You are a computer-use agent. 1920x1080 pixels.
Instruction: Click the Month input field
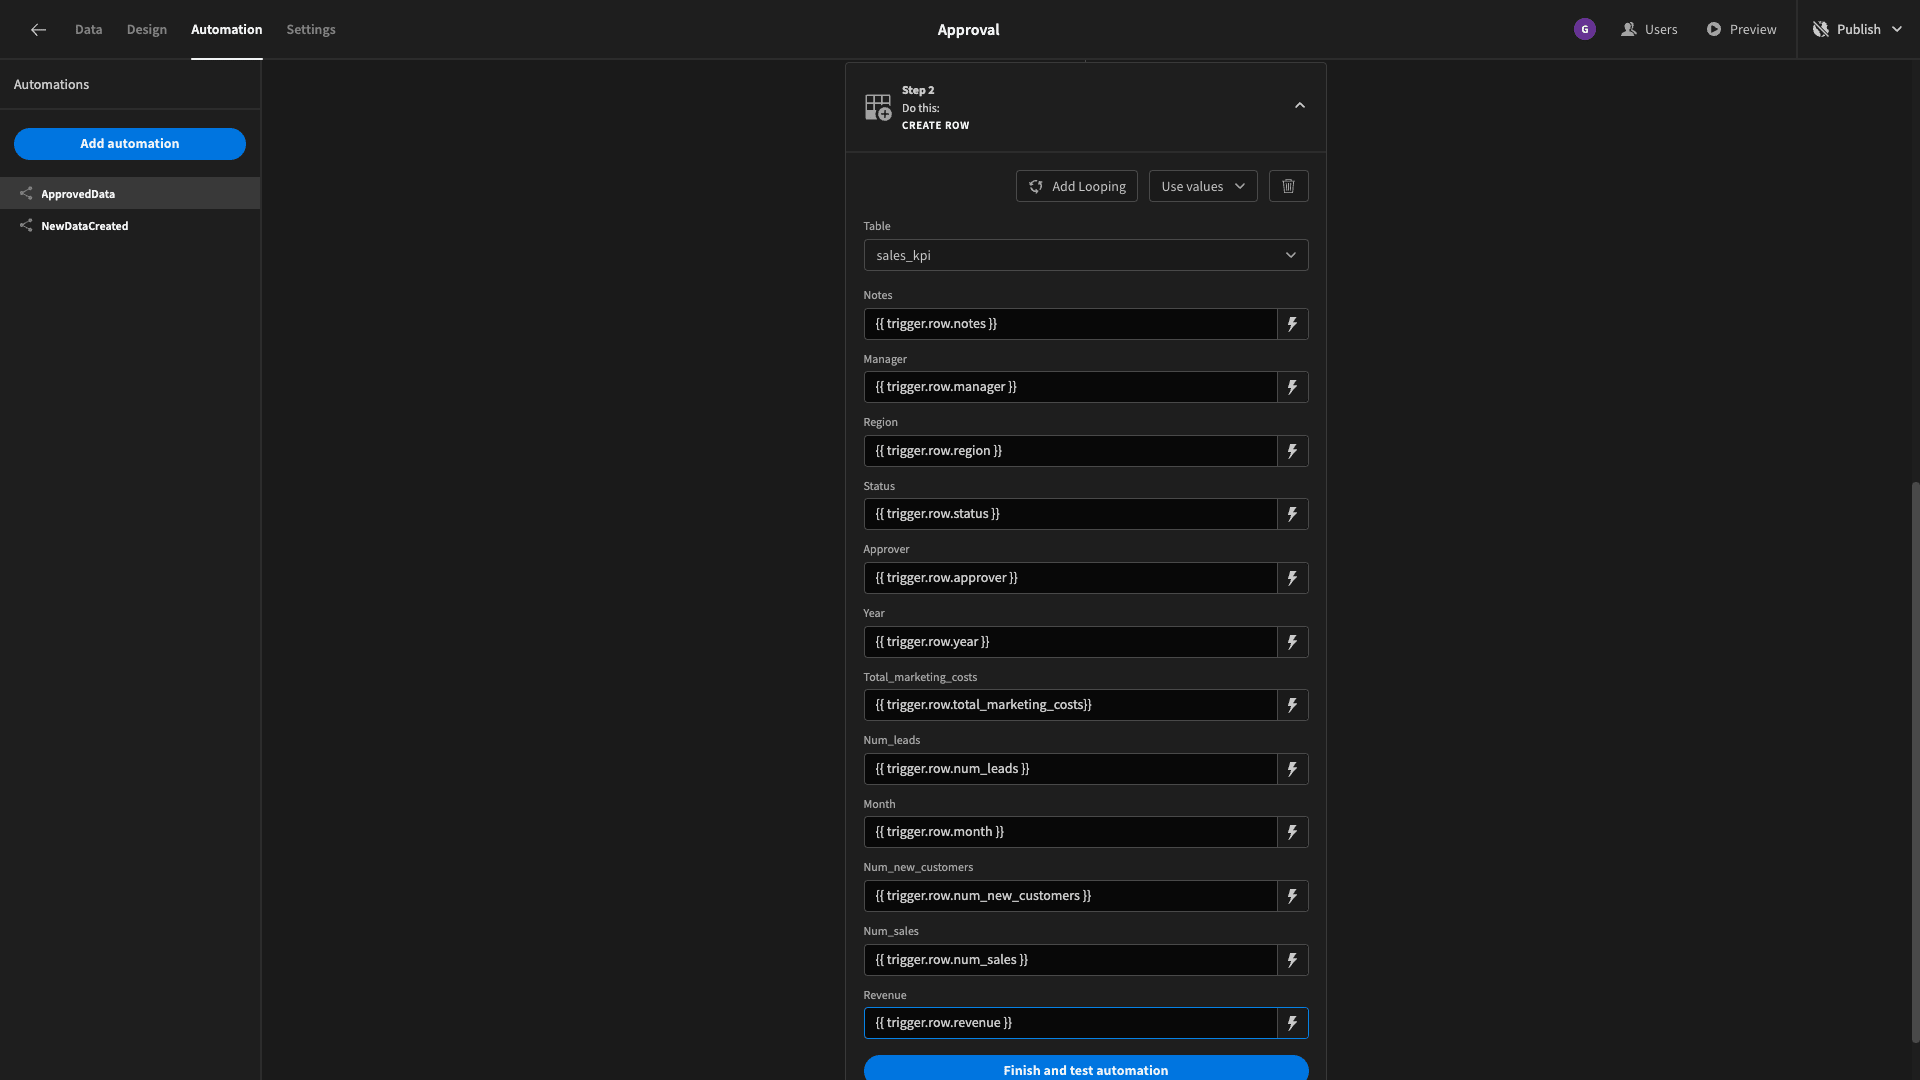[1070, 832]
